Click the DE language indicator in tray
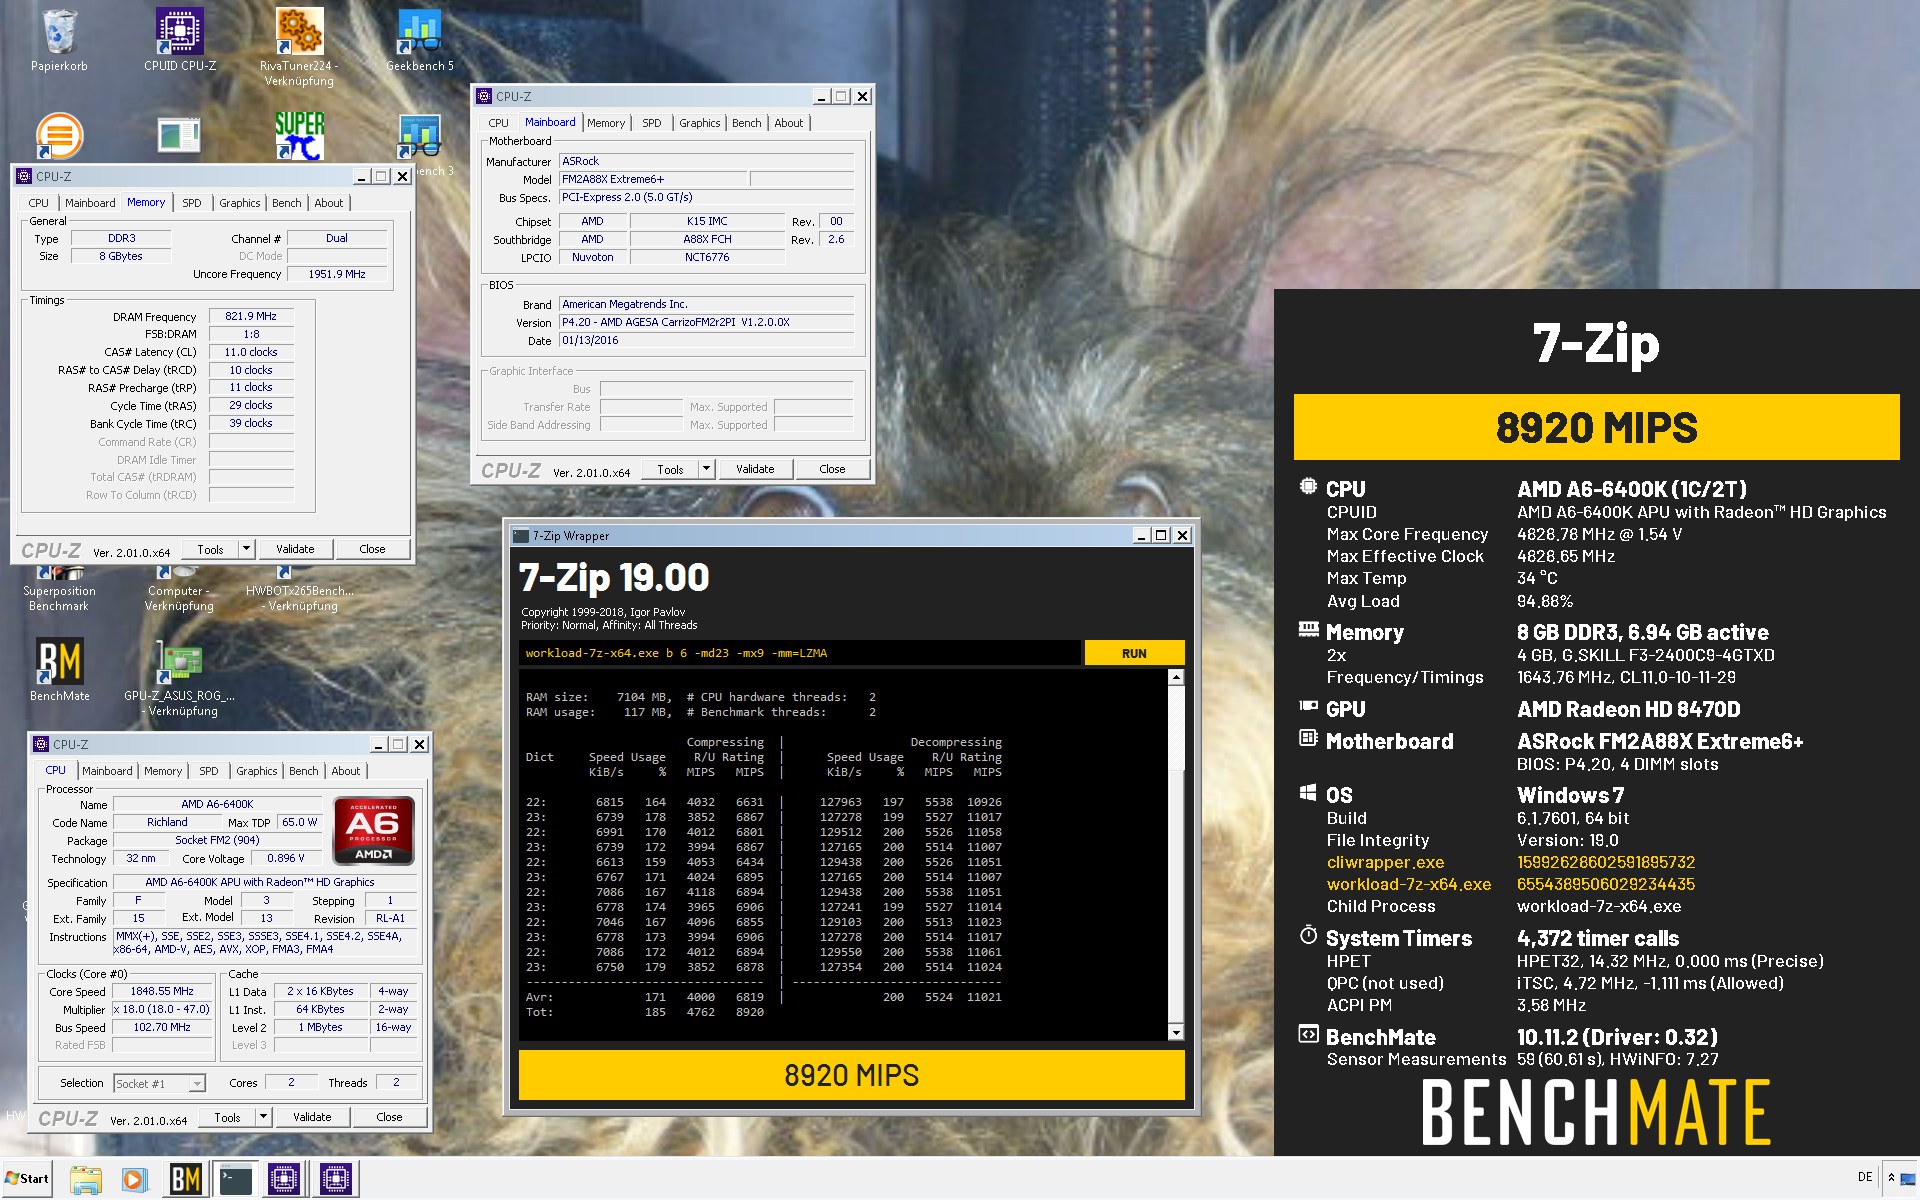The height and width of the screenshot is (1200, 1920). click(1864, 1177)
